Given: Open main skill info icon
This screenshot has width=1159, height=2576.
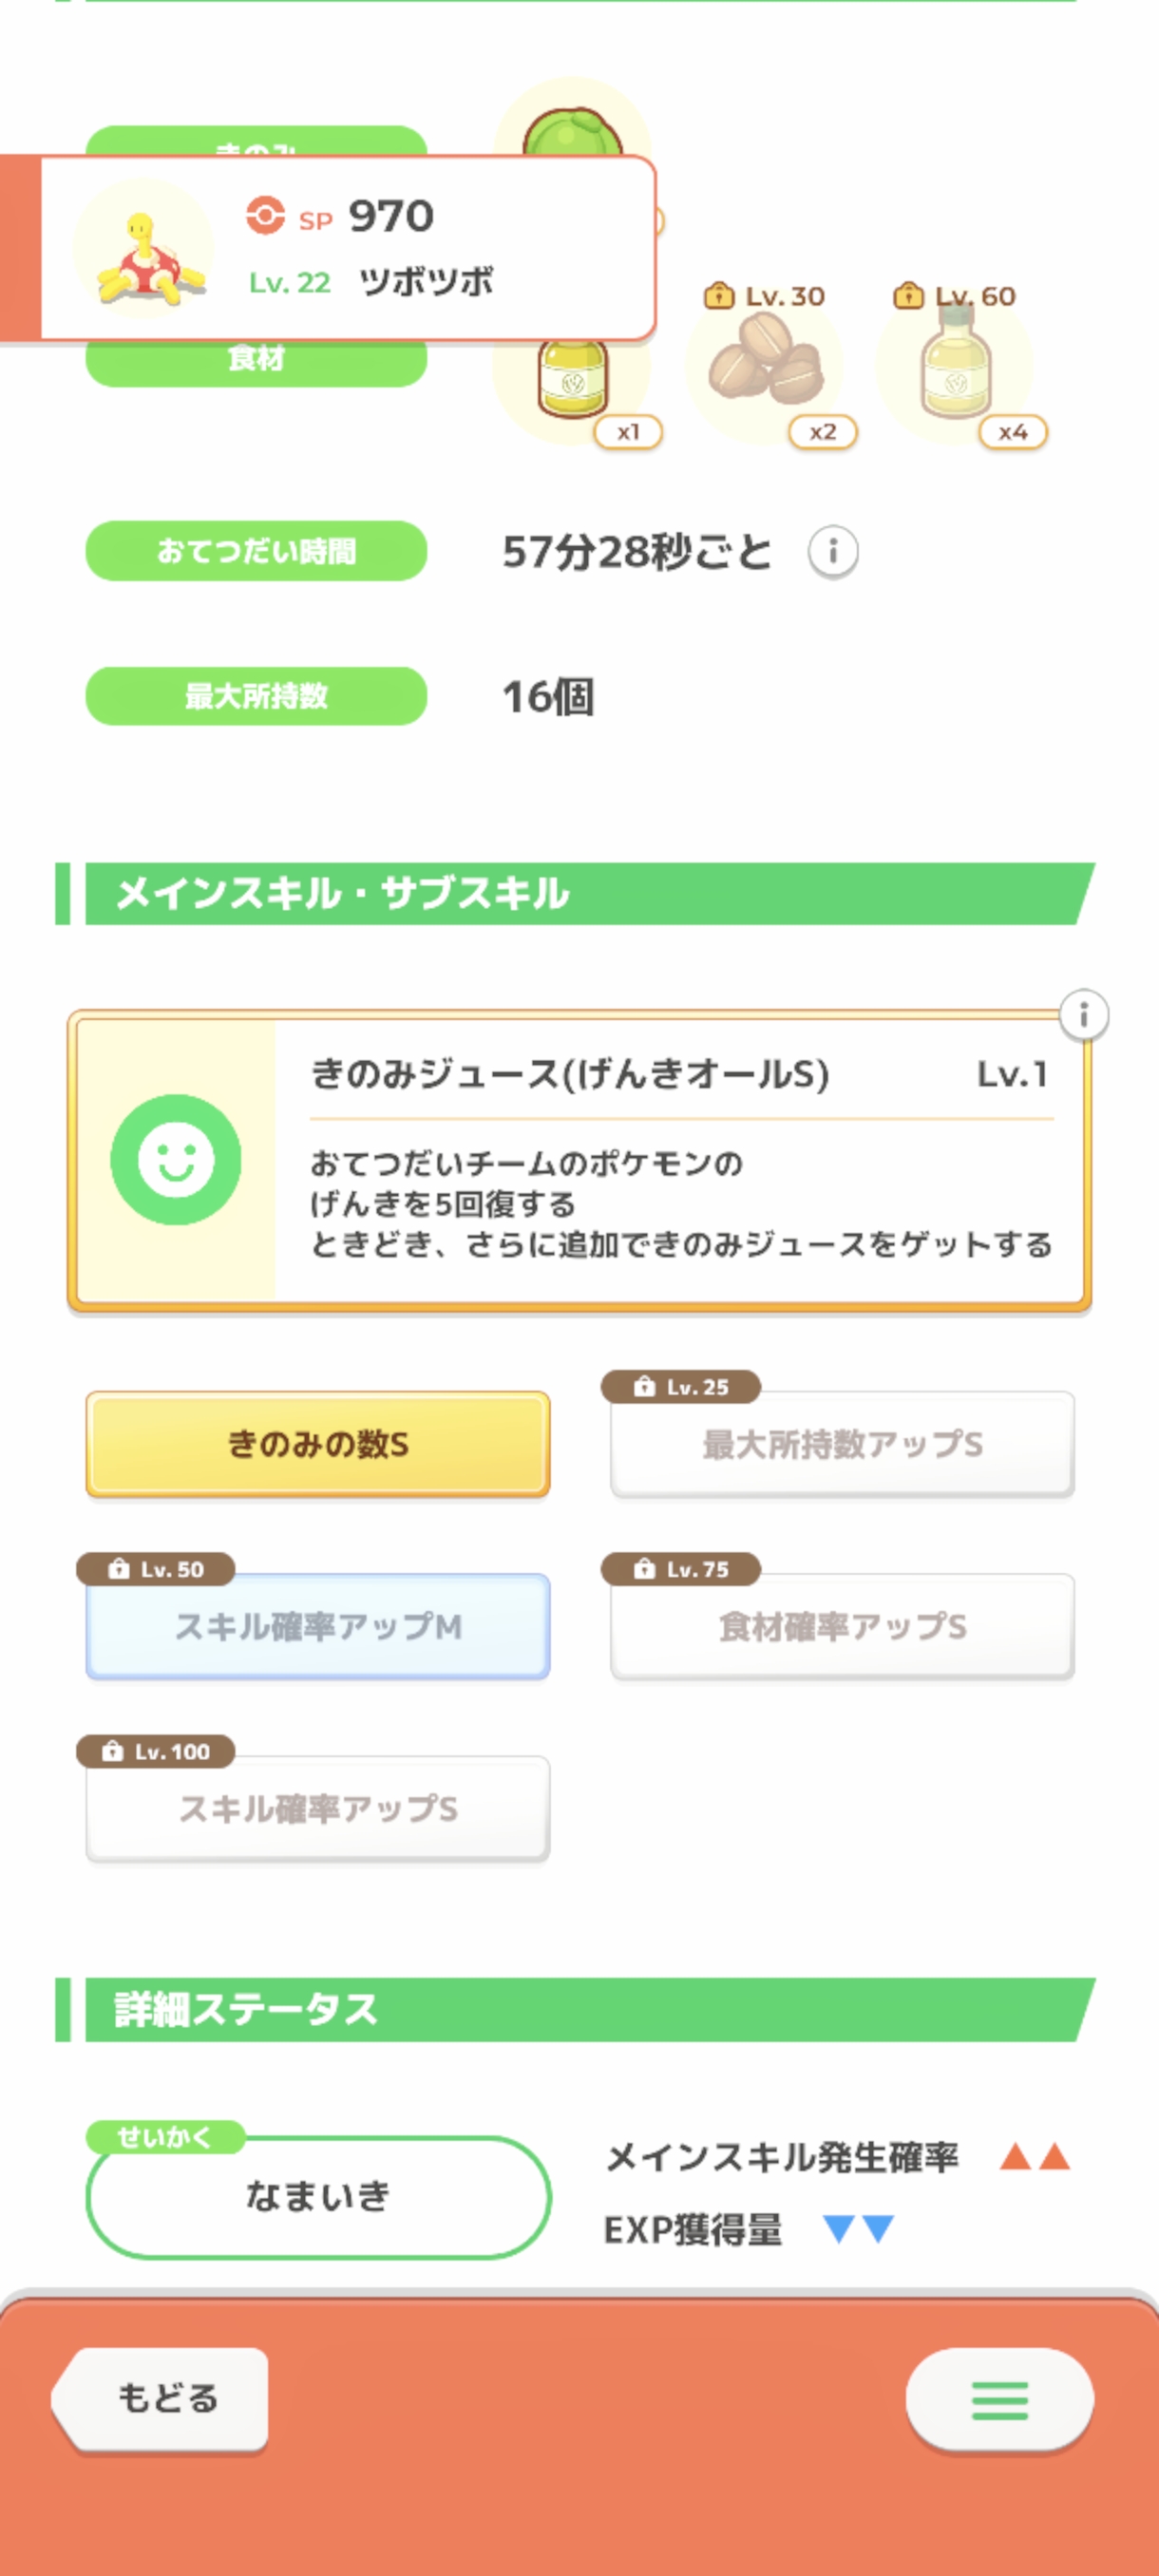Looking at the screenshot, I should click(x=1083, y=1015).
